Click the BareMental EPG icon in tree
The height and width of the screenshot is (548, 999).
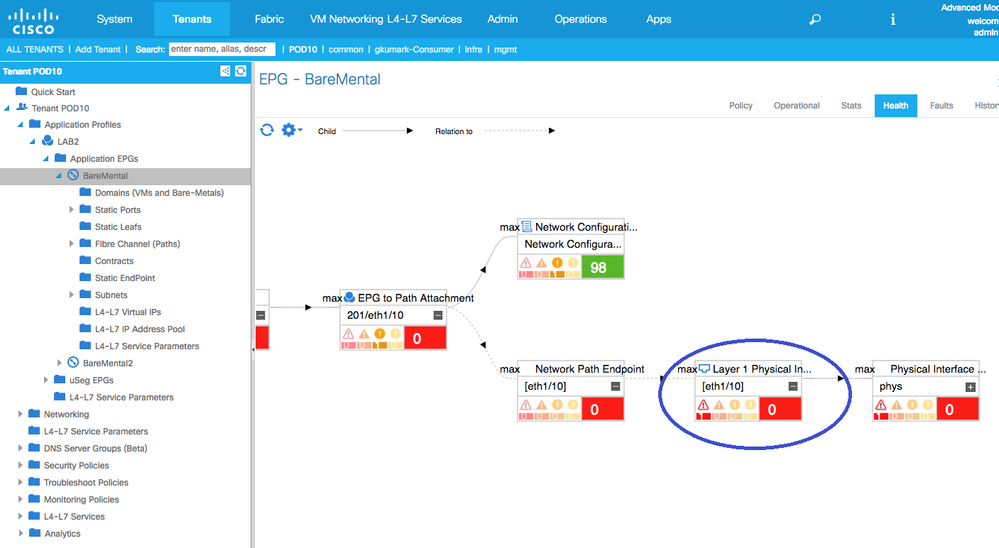(x=73, y=175)
